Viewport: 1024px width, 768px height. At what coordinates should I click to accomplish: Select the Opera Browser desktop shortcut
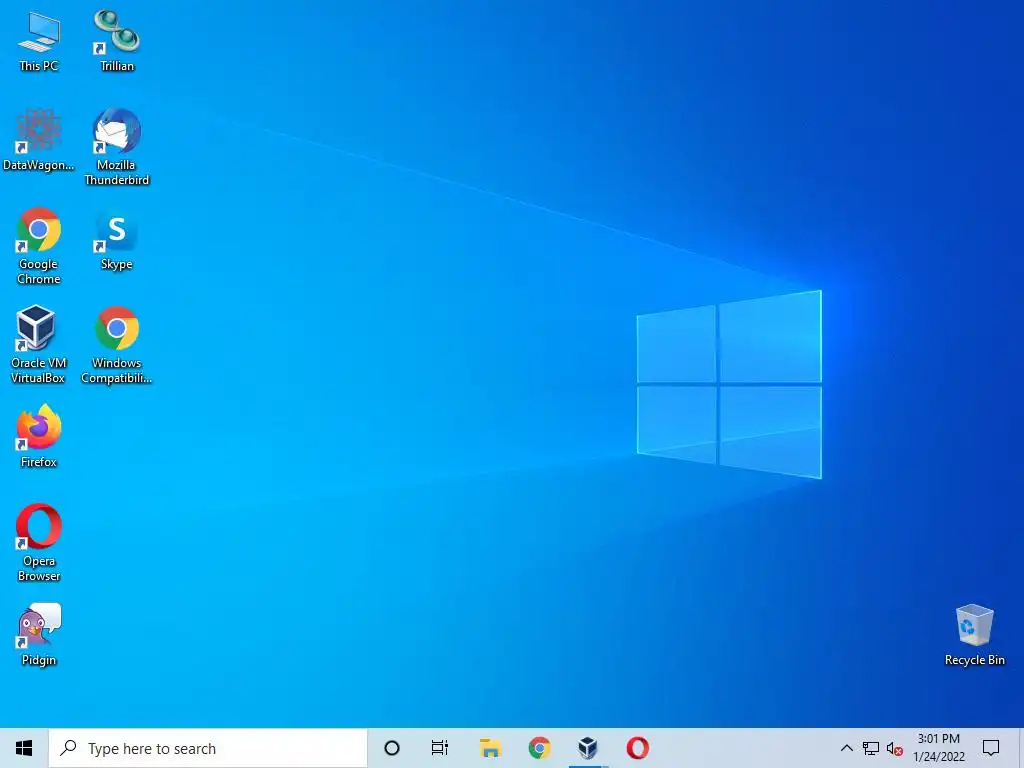click(x=39, y=543)
